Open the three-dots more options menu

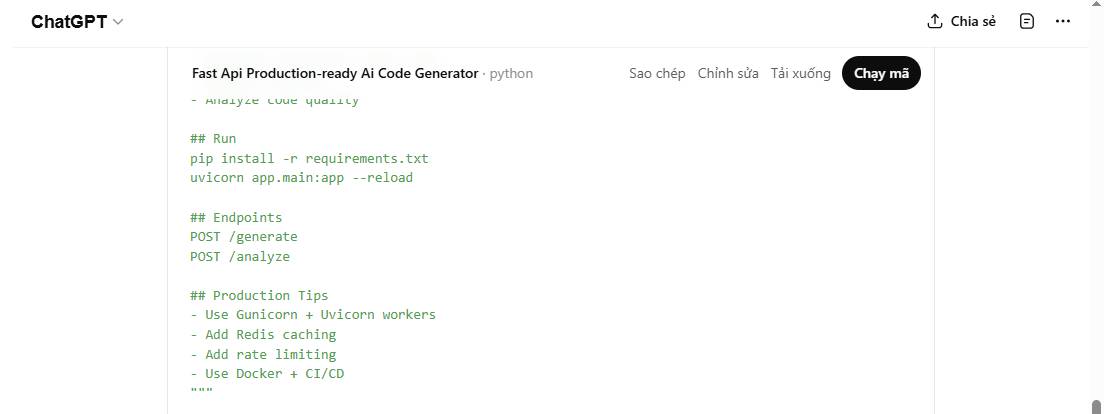1063,21
